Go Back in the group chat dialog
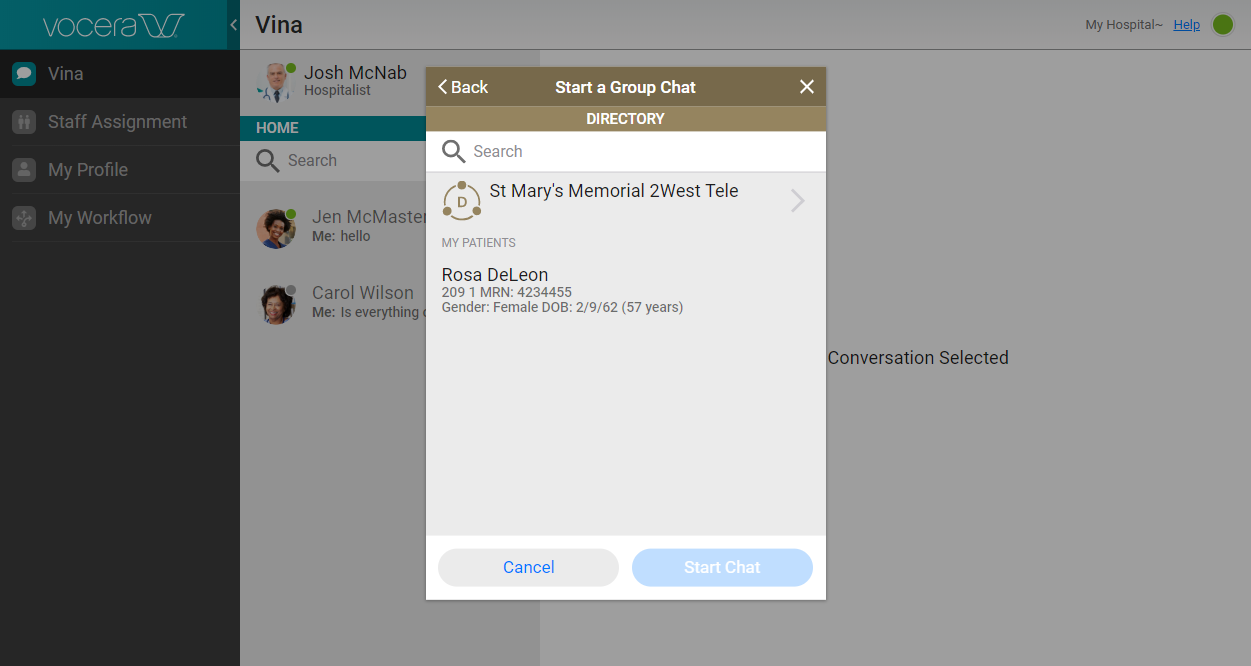The image size is (1251, 666). pyautogui.click(x=463, y=87)
